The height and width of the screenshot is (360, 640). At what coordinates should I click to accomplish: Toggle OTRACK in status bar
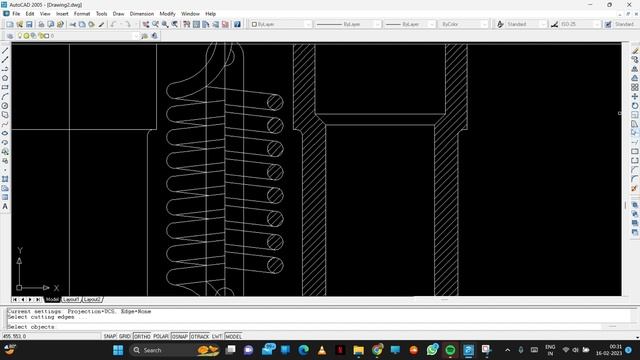200,336
